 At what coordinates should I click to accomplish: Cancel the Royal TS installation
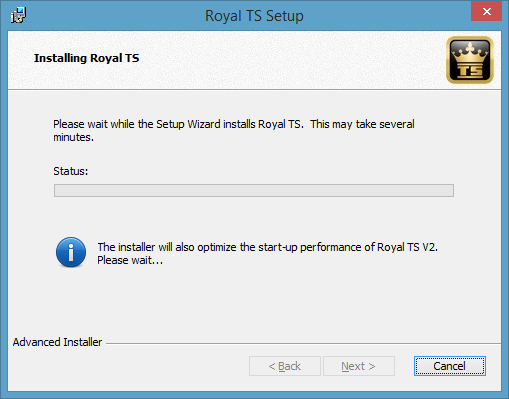450,366
